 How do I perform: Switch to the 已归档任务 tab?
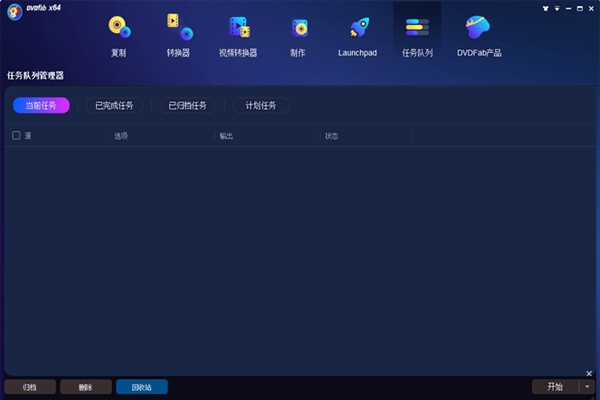(x=186, y=105)
